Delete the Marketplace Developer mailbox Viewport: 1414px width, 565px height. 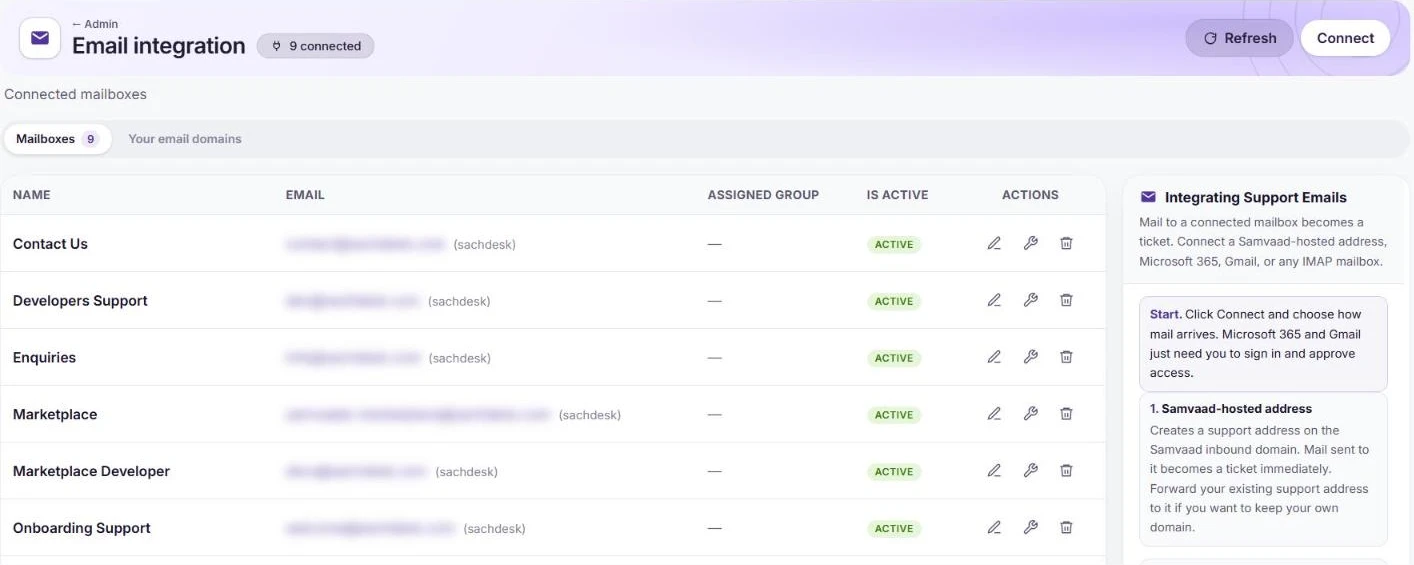[1066, 471]
